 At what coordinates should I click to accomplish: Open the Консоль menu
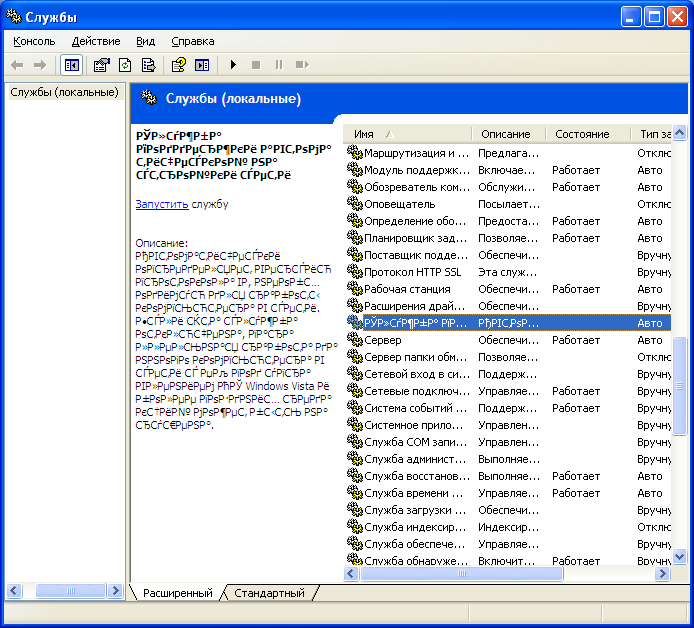tap(34, 41)
